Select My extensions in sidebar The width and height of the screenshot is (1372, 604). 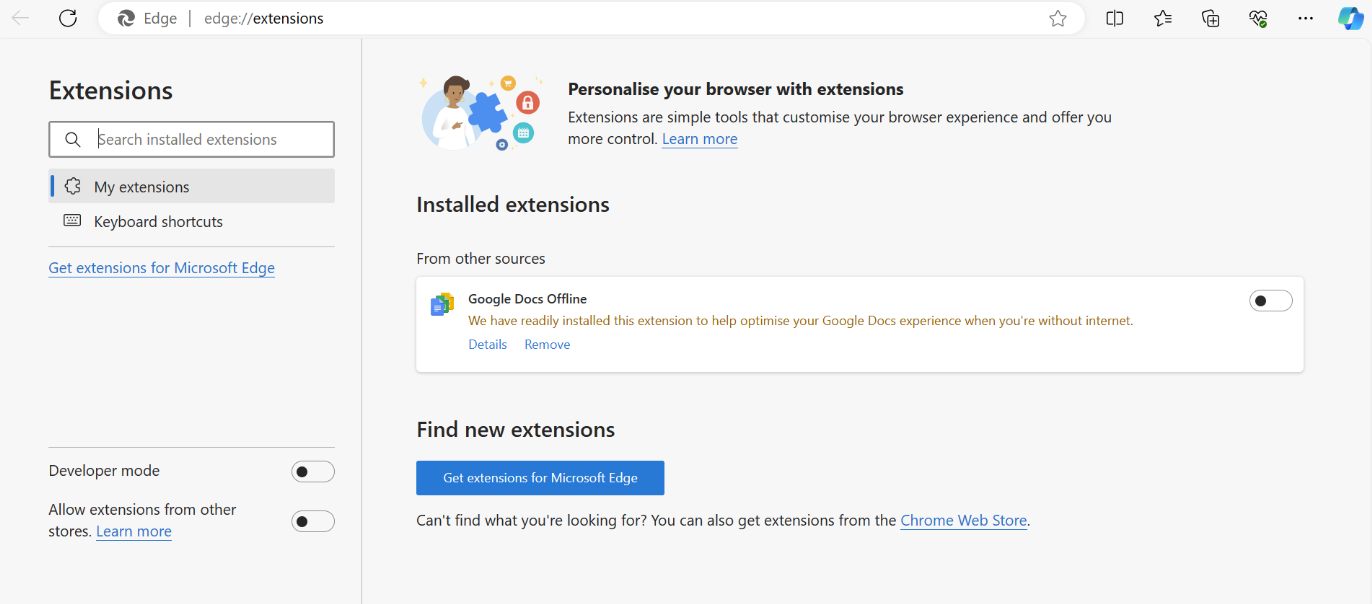click(192, 186)
